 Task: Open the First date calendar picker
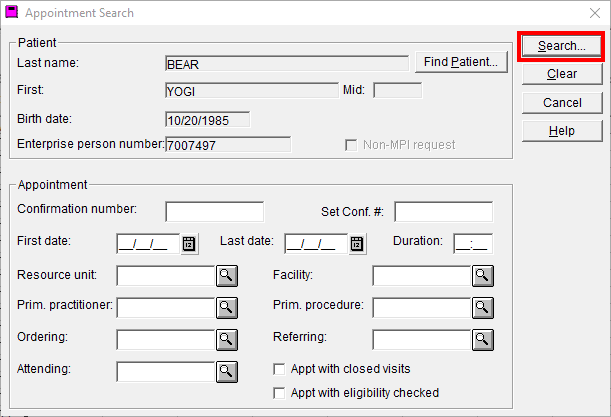[x=189, y=244]
